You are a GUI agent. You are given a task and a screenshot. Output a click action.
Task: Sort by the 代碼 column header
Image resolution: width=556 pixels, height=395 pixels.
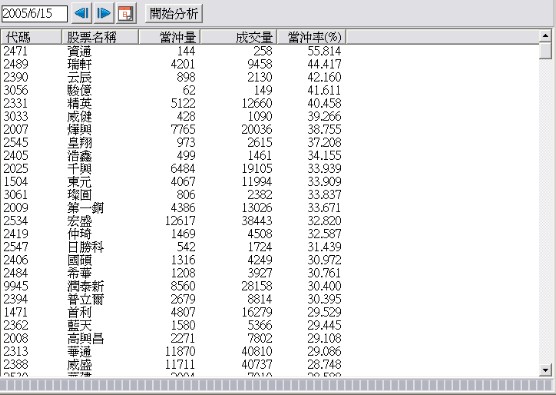[31, 37]
